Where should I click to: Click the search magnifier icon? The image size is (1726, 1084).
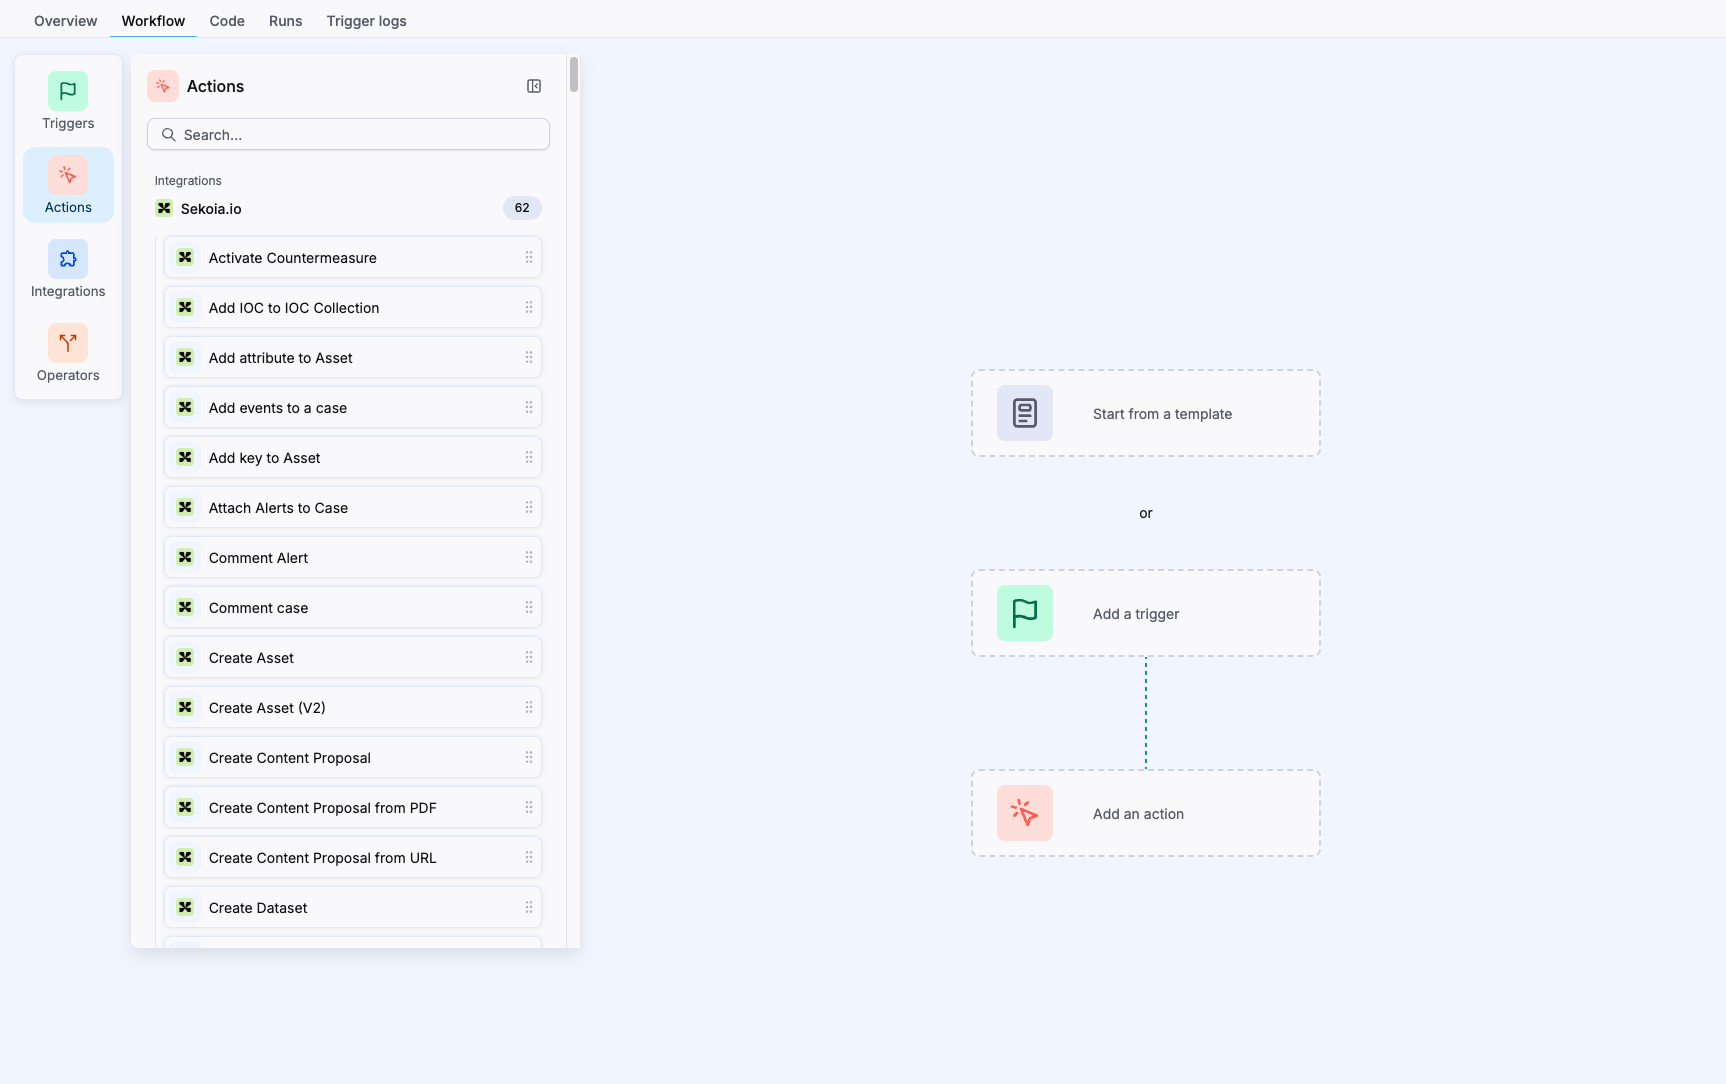(x=169, y=135)
